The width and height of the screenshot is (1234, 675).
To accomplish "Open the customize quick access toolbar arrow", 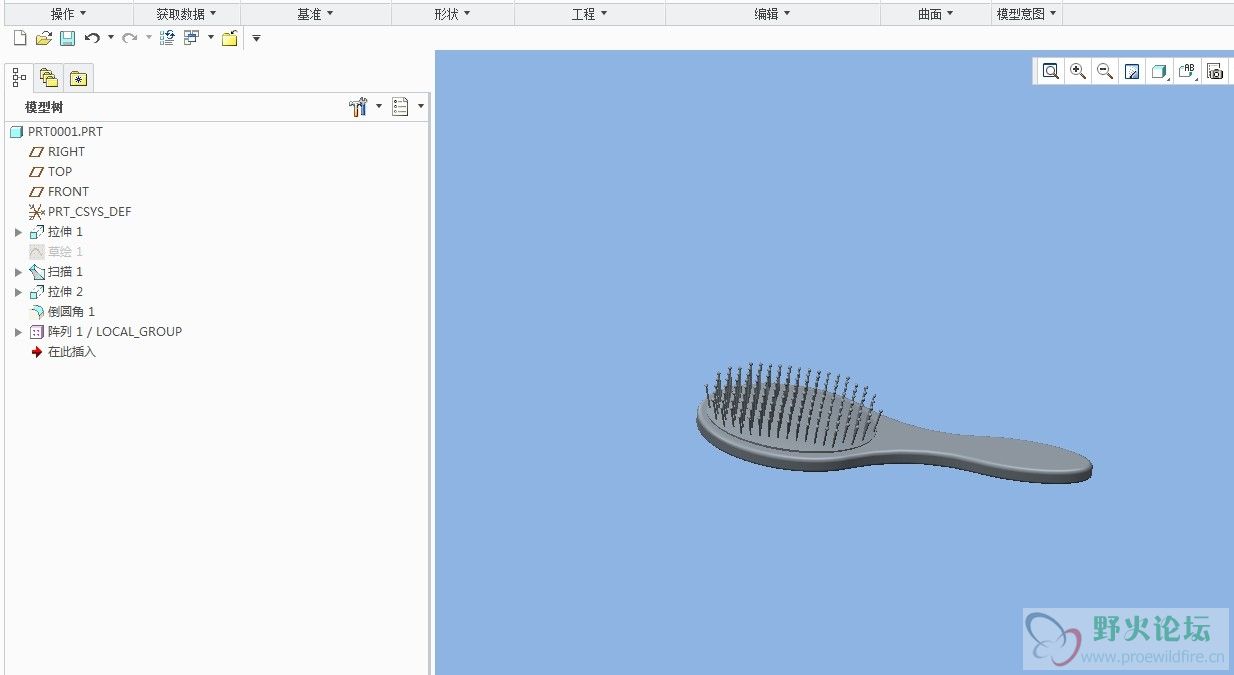I will (256, 38).
